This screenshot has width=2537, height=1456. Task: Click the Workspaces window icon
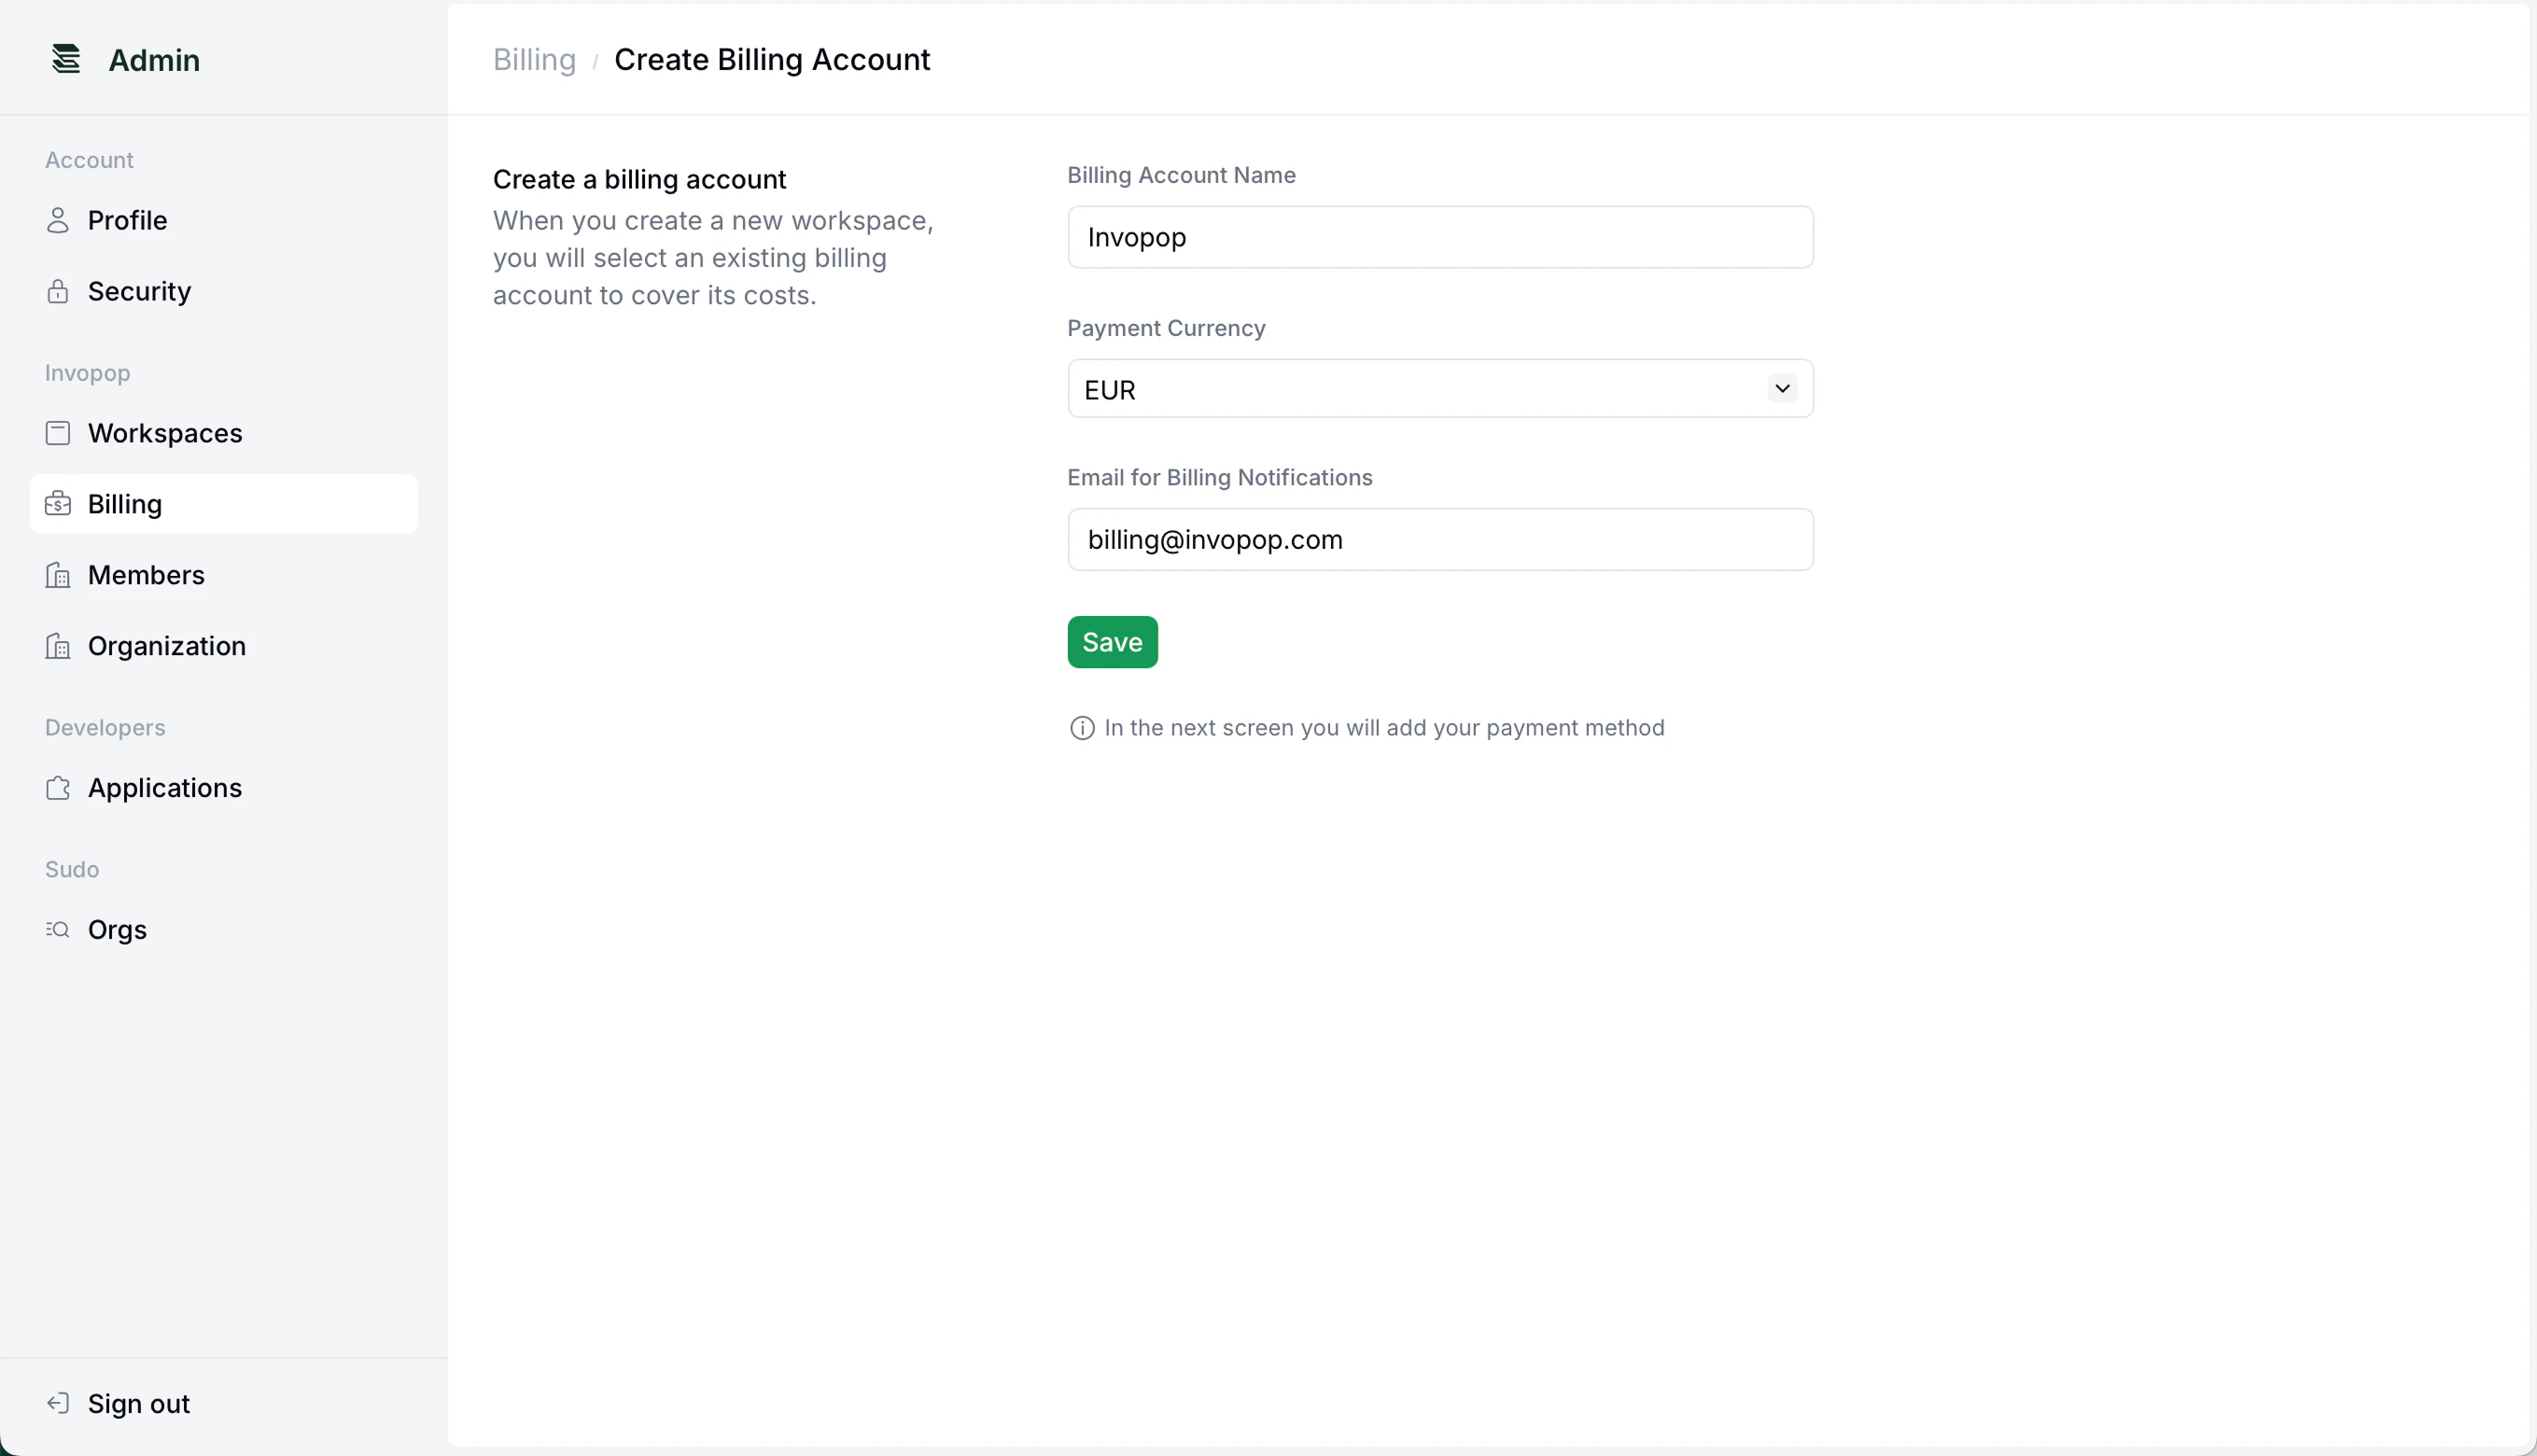(x=58, y=433)
